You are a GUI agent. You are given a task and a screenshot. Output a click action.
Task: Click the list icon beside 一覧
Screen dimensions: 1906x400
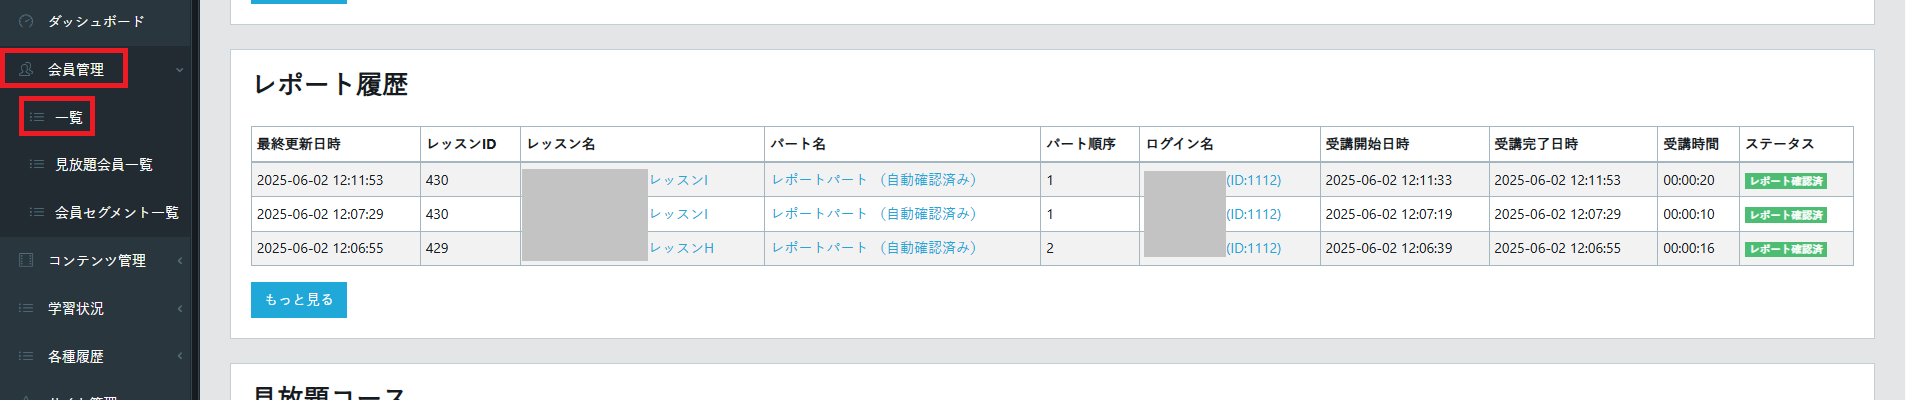click(37, 117)
